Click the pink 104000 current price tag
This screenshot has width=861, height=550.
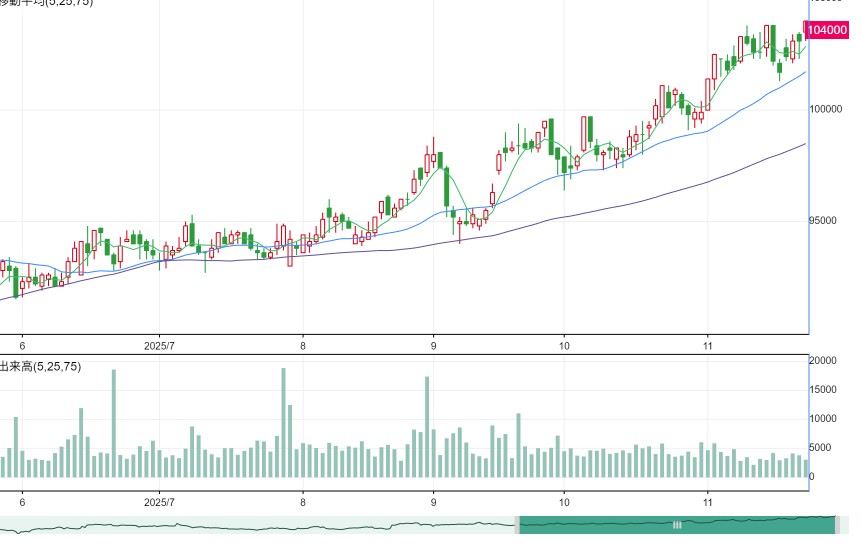[827, 30]
